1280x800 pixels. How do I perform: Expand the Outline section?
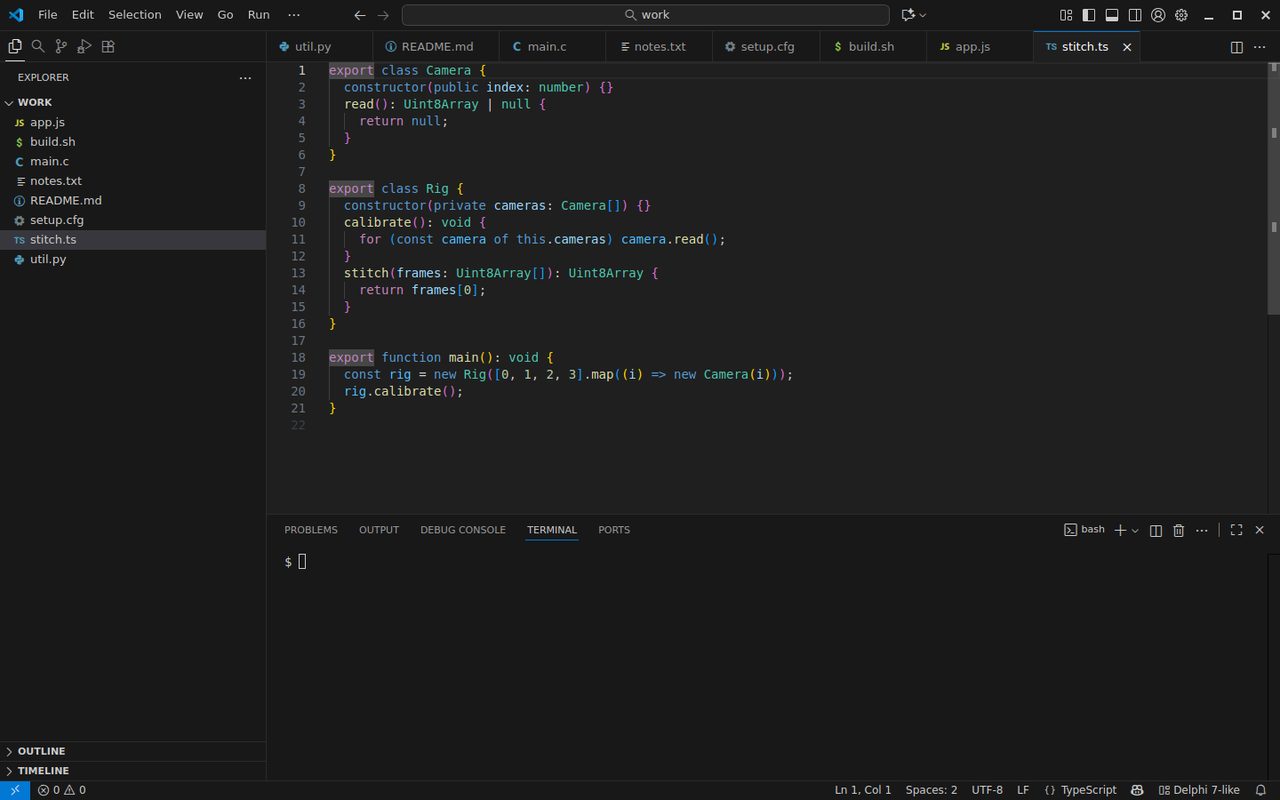(x=133, y=751)
